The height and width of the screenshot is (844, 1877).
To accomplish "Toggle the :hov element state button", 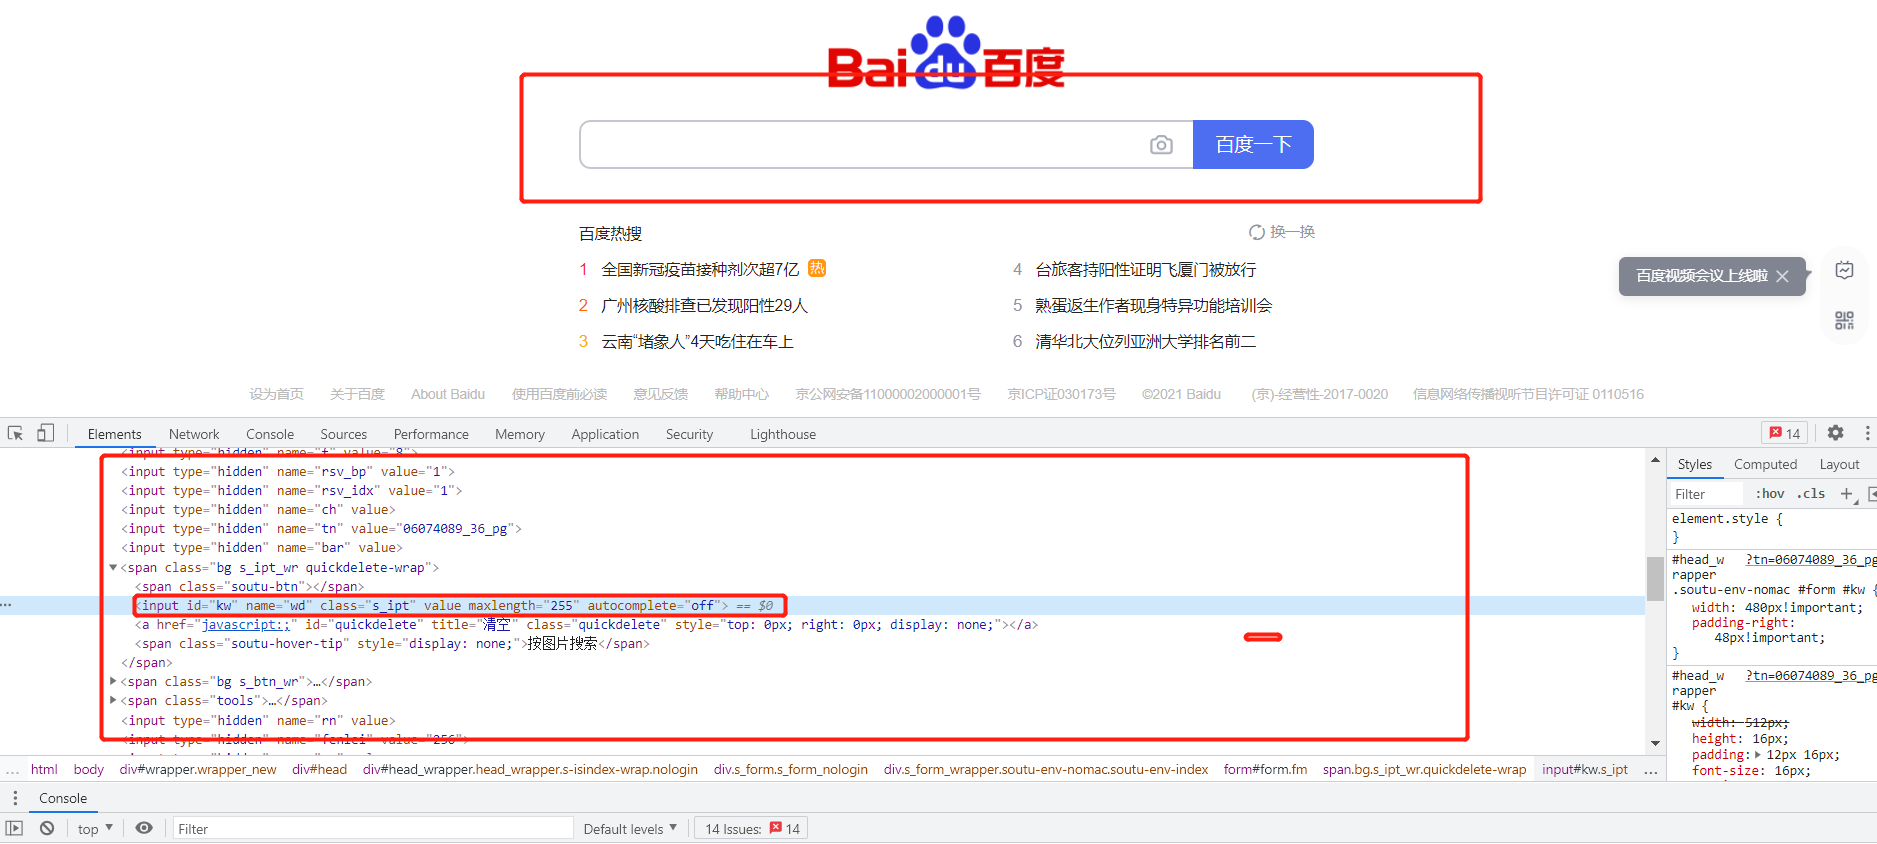I will point(1769,494).
